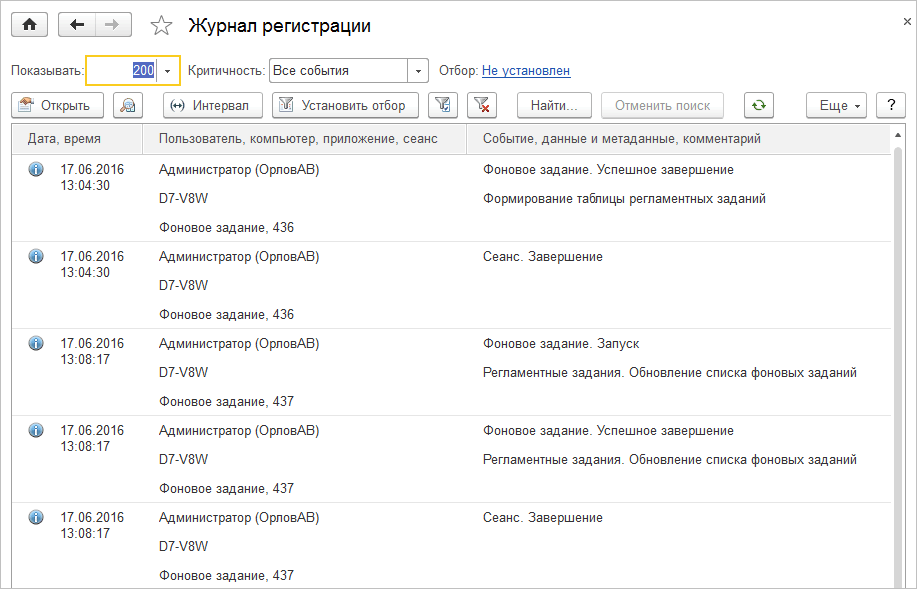Click the Home icon button
The height and width of the screenshot is (589, 917).
click(29, 26)
